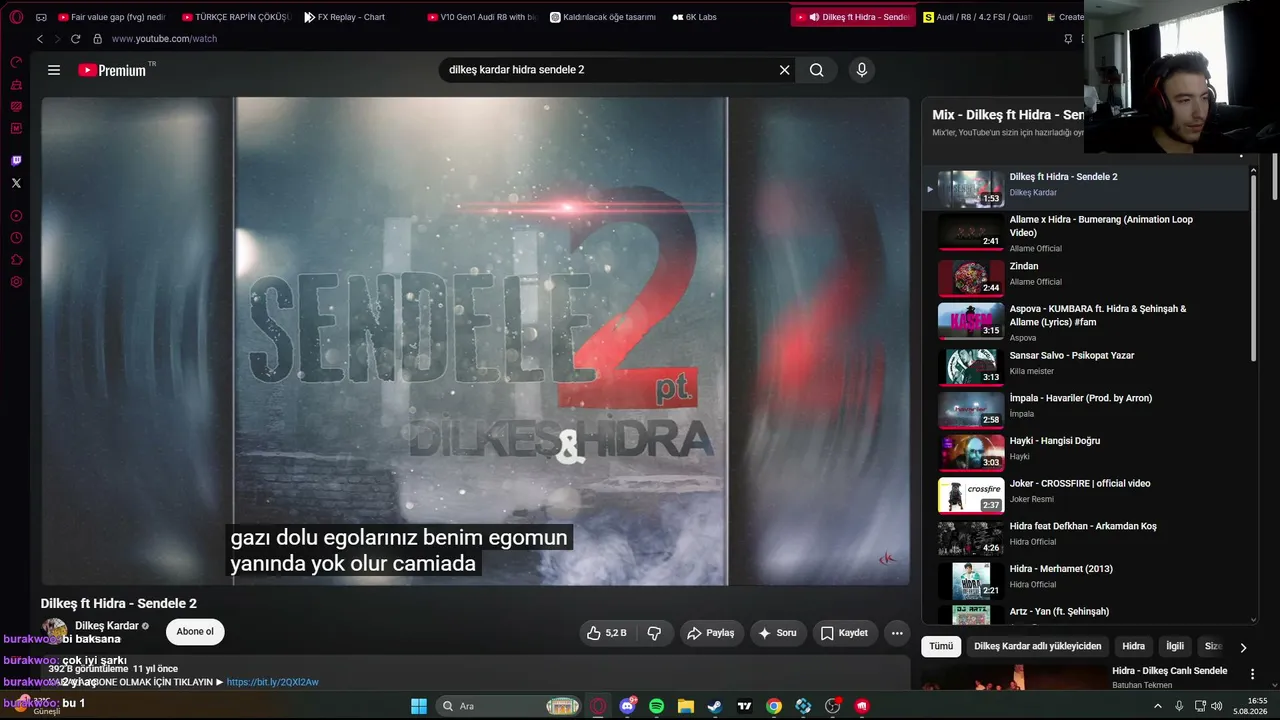
Task: Open the bit.ly link in description
Action: click(273, 682)
